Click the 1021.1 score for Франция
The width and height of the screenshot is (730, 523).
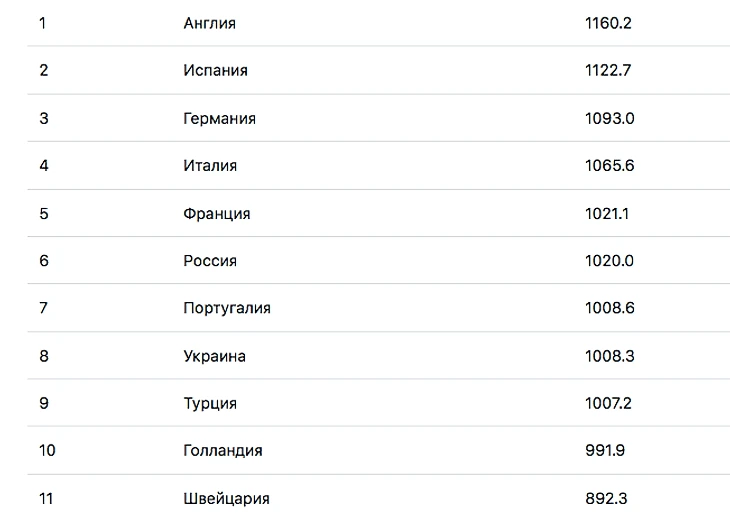tap(607, 214)
